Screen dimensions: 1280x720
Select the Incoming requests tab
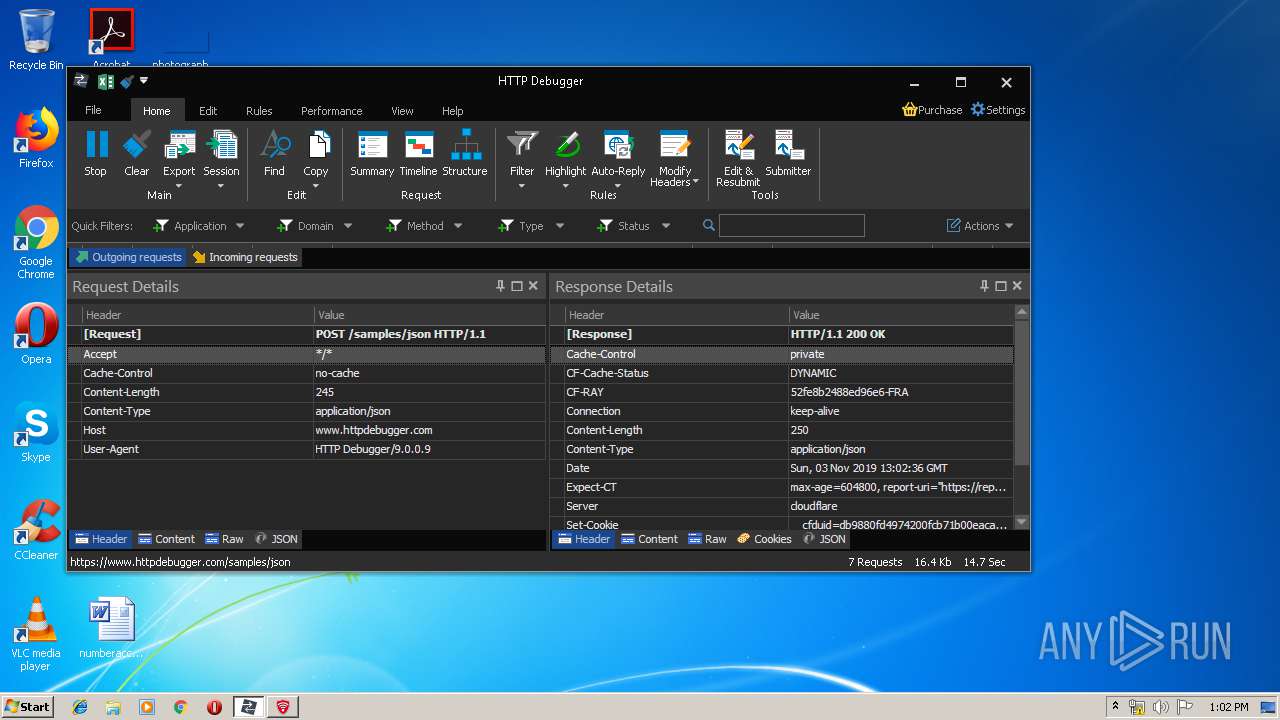click(245, 257)
